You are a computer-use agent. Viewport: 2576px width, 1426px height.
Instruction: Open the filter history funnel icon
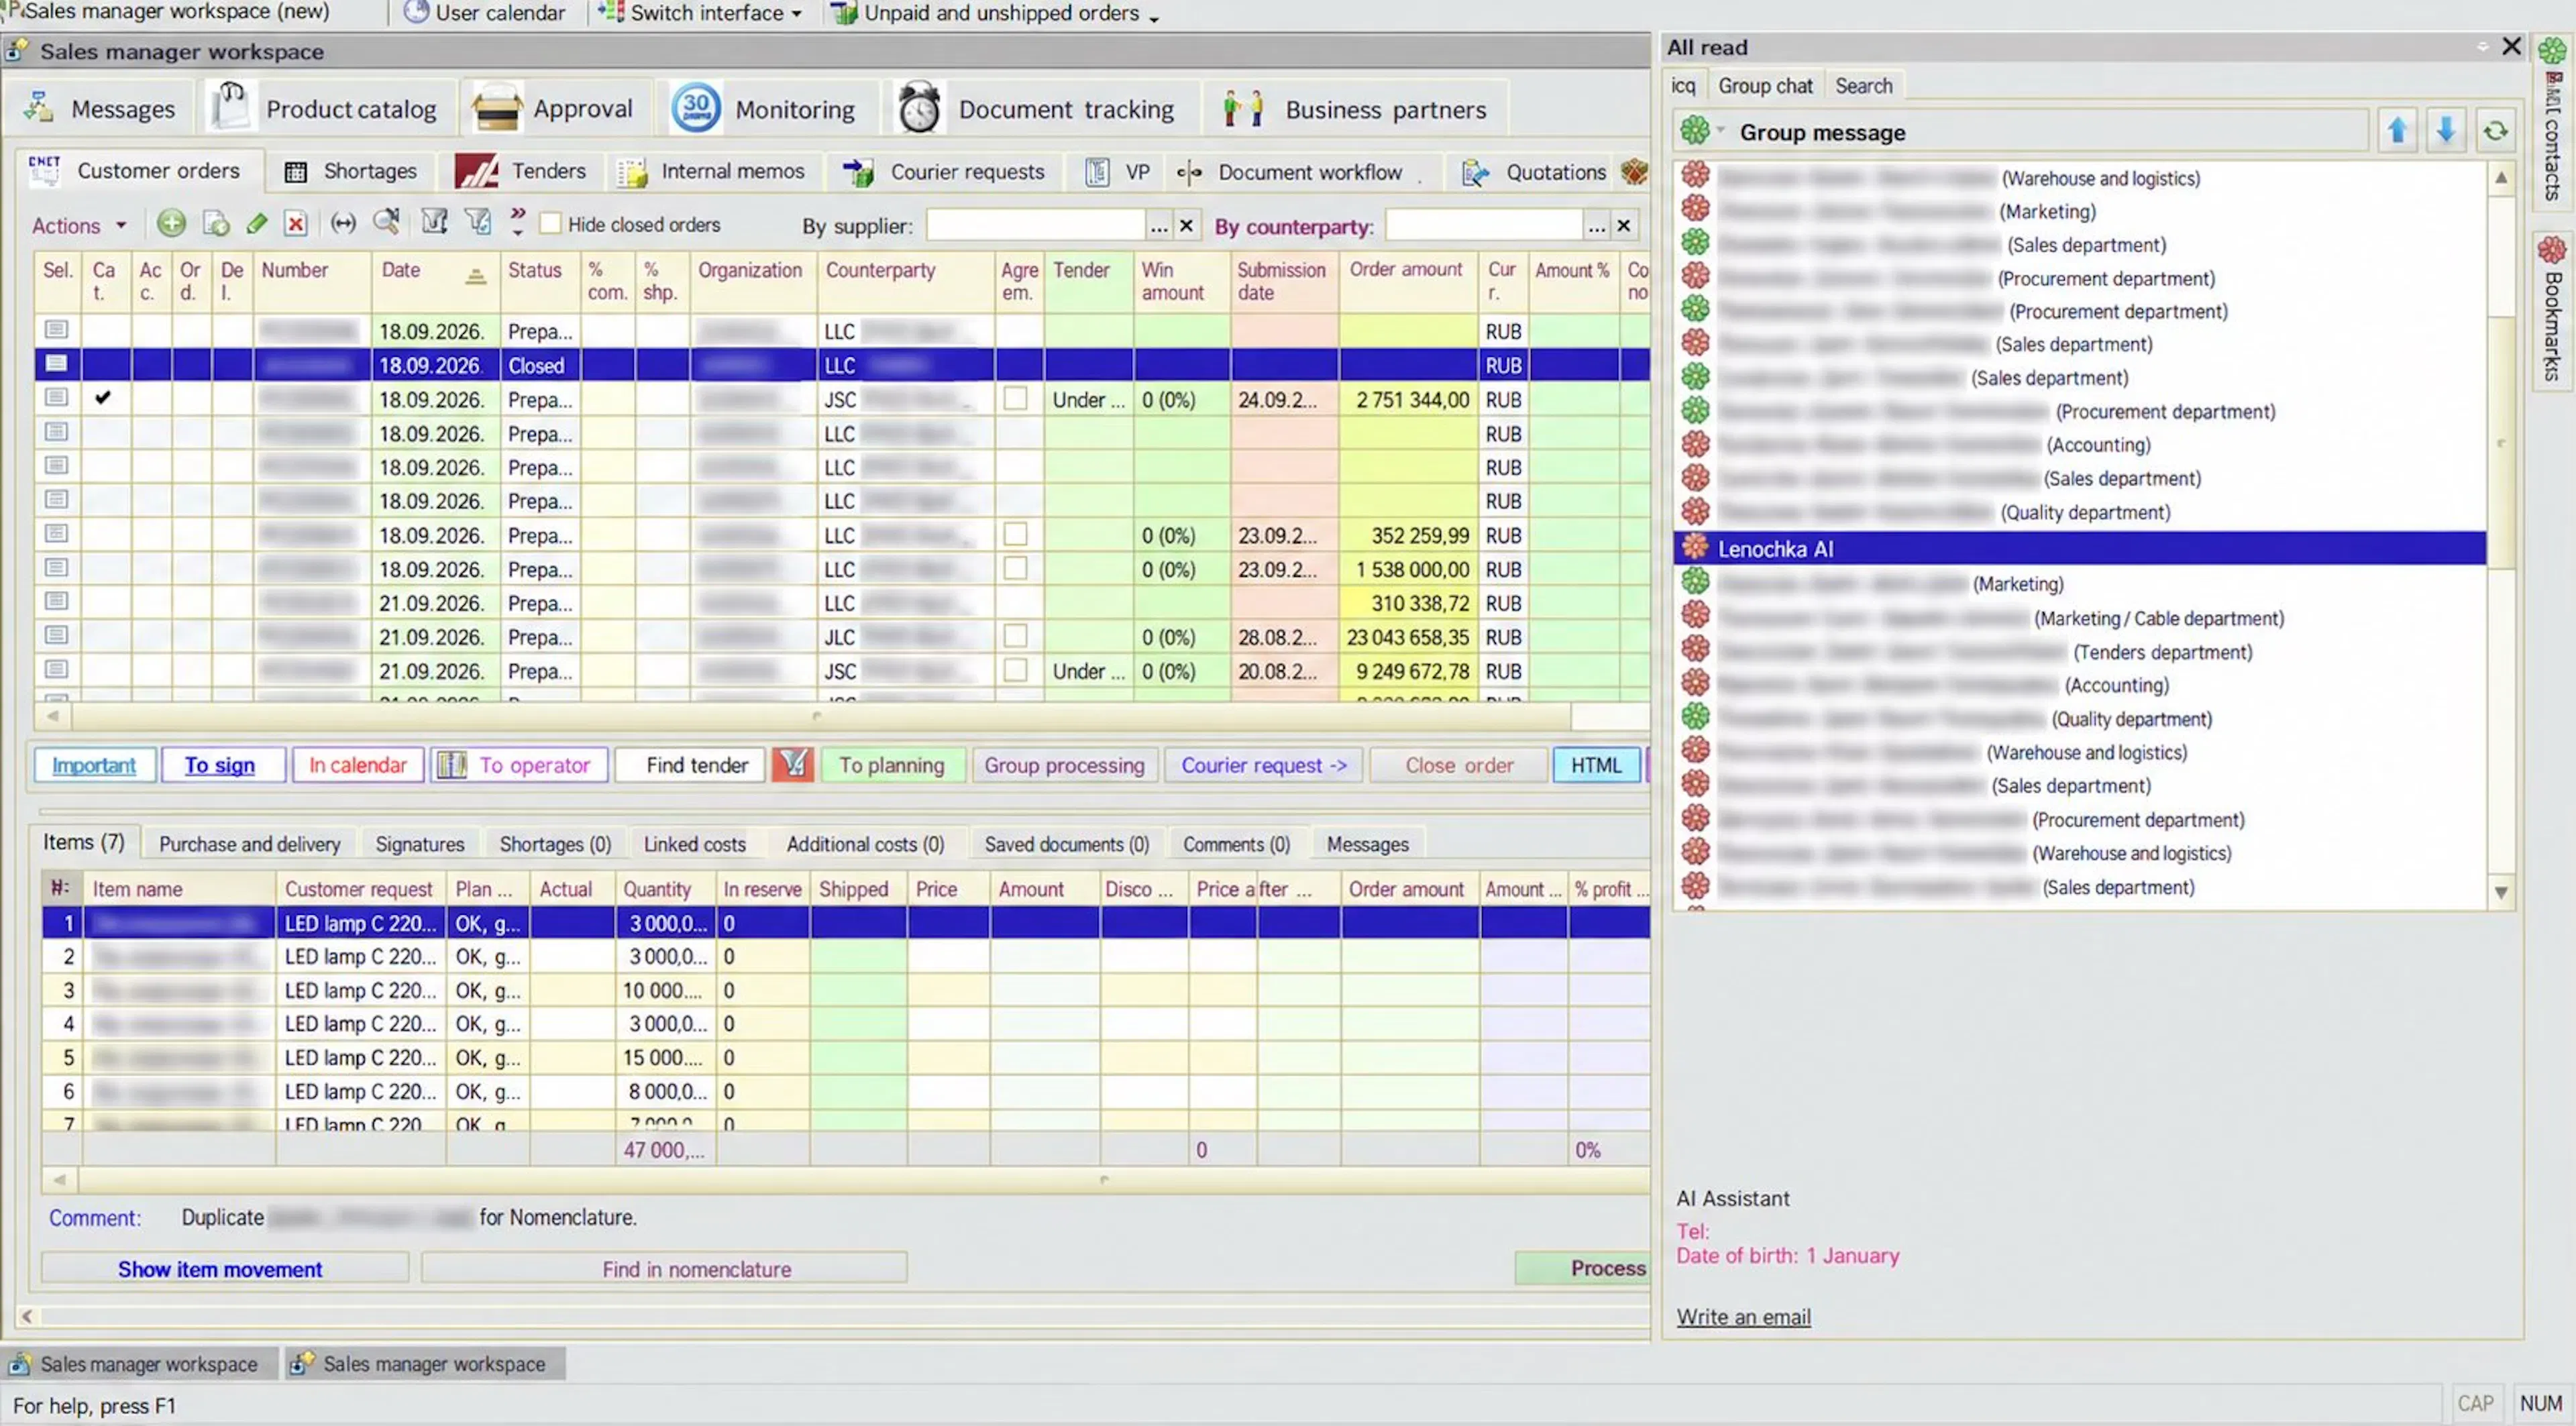tap(478, 222)
